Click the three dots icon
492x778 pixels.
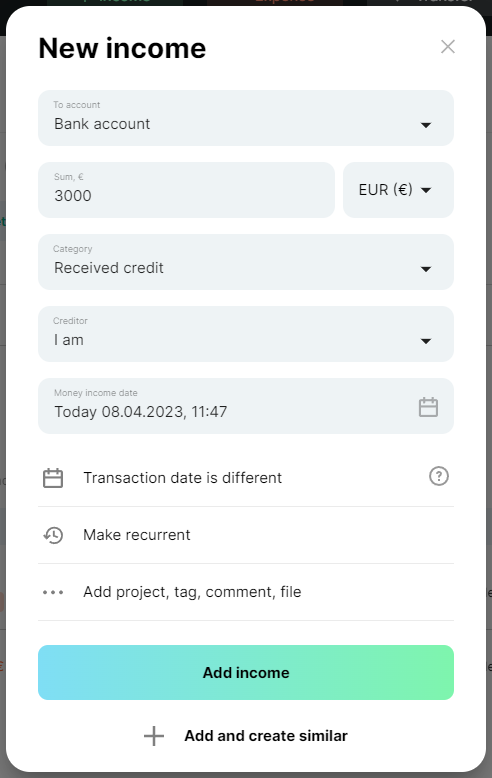(53, 592)
